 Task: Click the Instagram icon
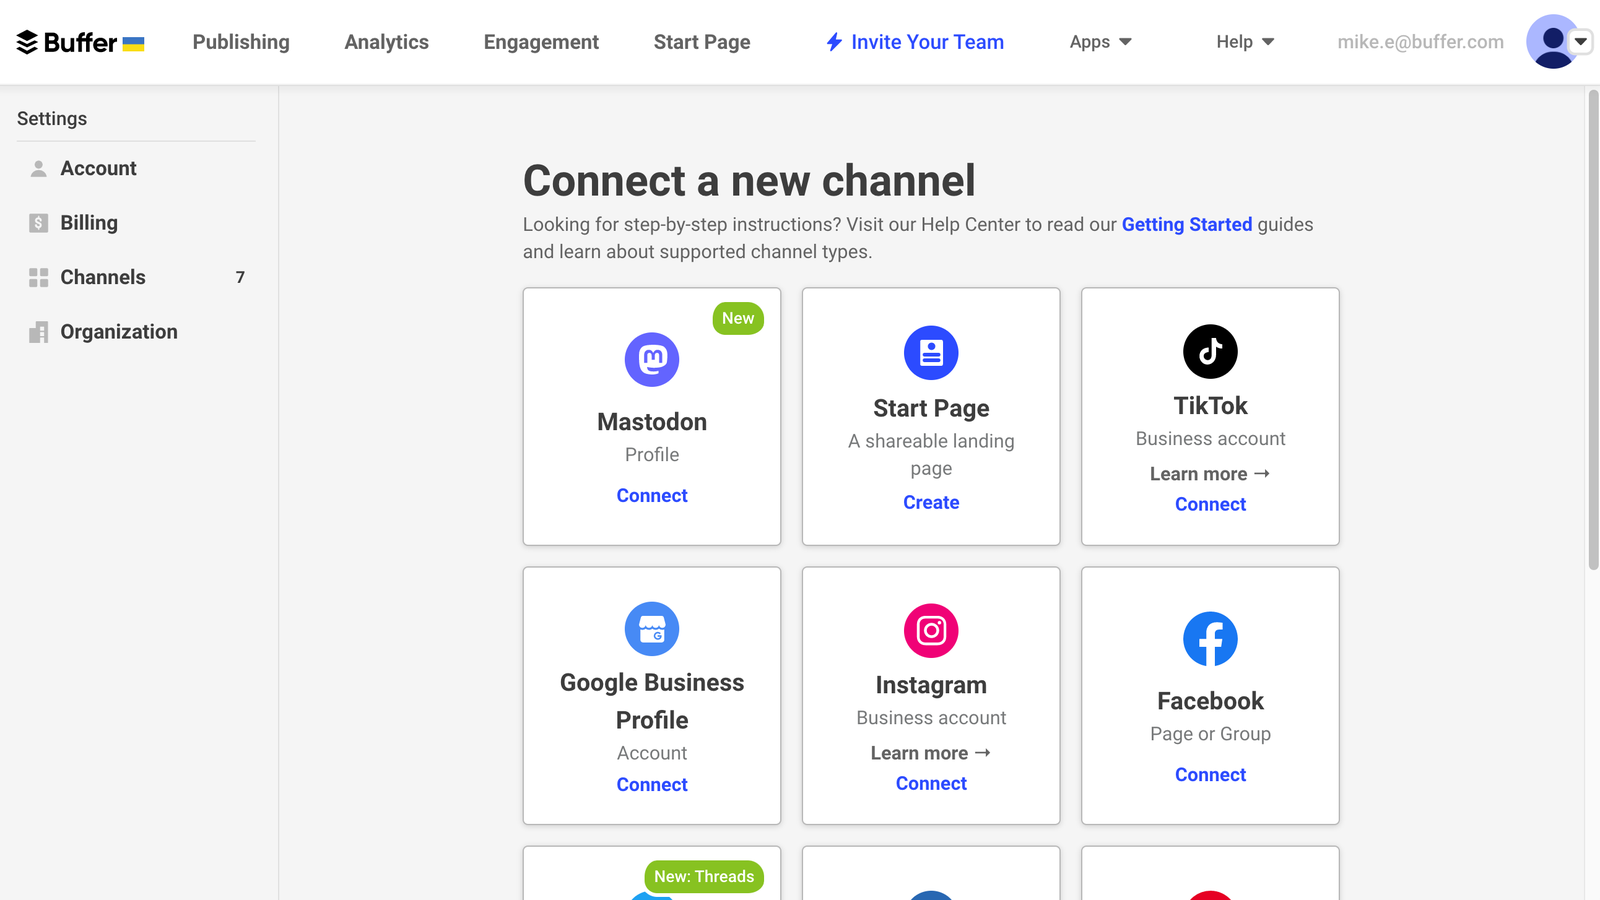point(931,631)
